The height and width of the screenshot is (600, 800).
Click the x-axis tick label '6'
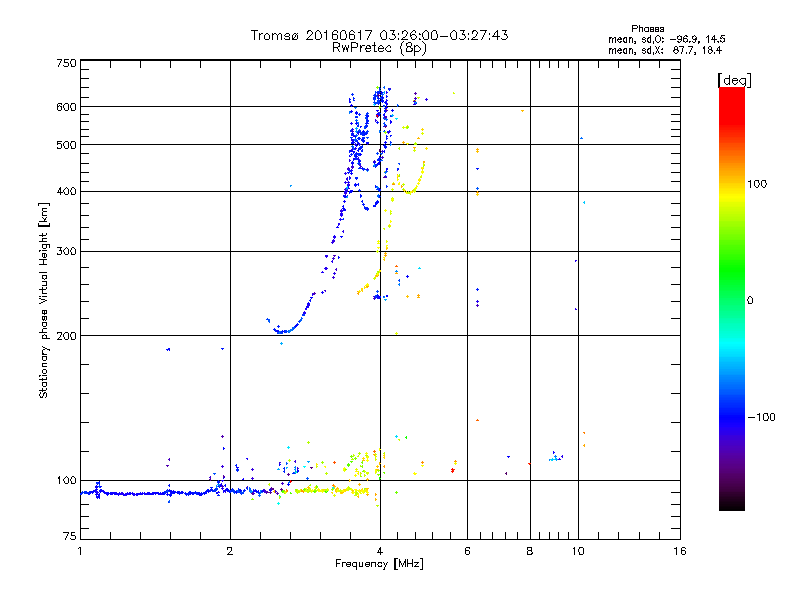pos(467,551)
